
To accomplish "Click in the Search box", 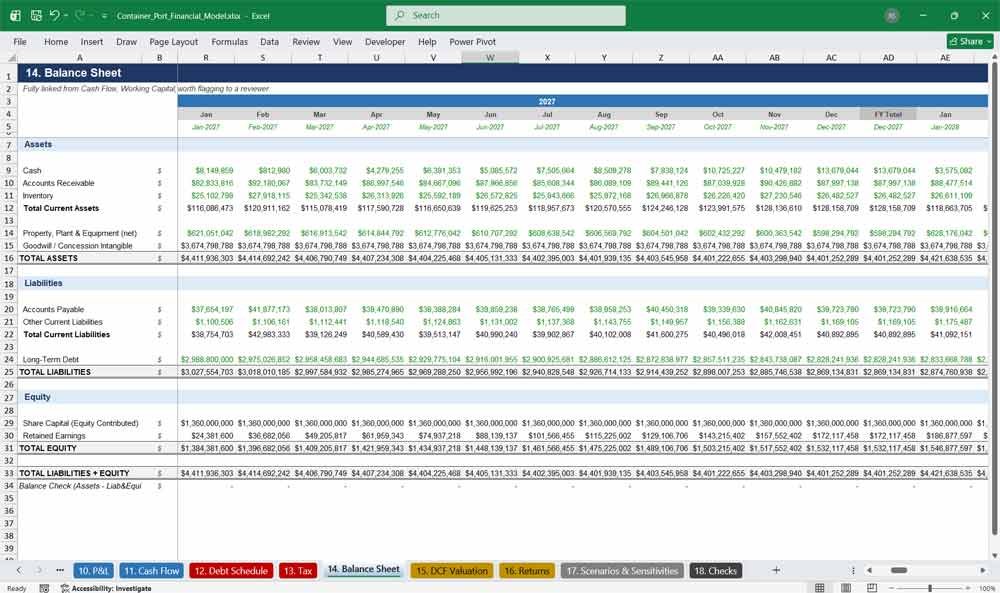I will 506,15.
